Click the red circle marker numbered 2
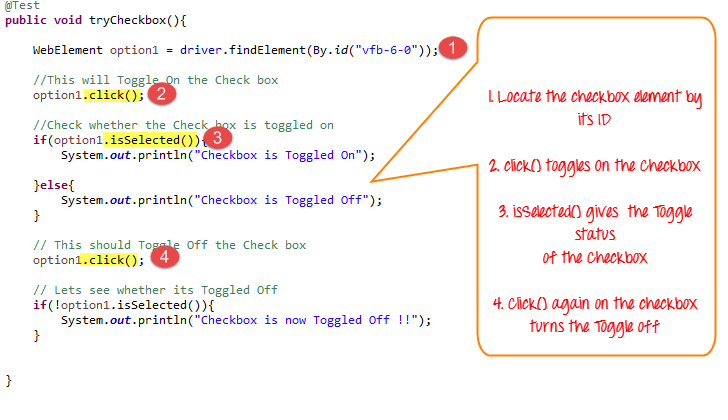The height and width of the screenshot is (420, 728). 164,95
